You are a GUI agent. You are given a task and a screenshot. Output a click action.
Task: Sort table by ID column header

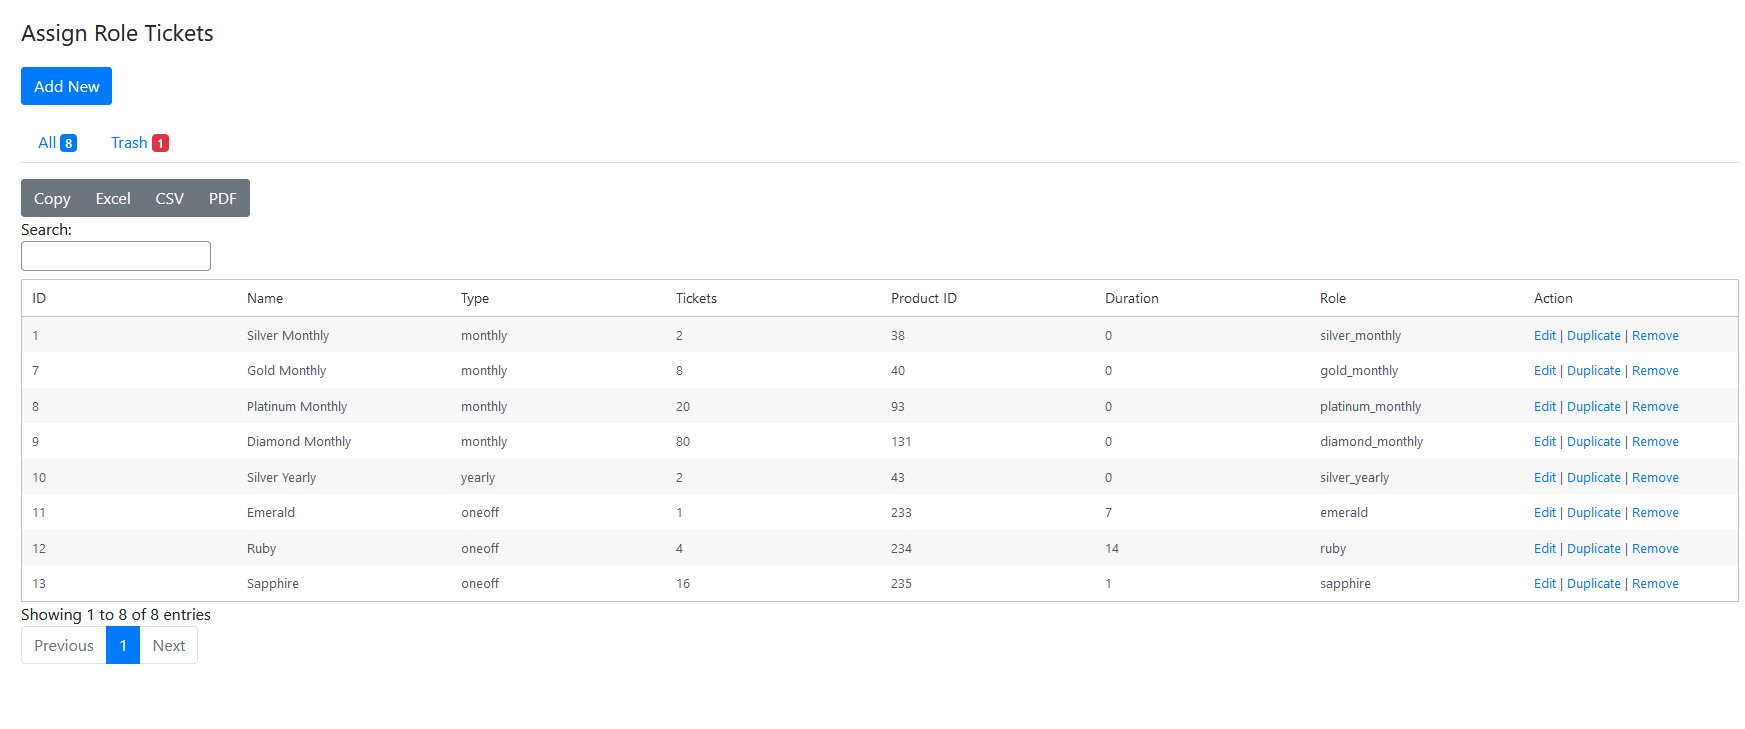pyautogui.click(x=39, y=298)
